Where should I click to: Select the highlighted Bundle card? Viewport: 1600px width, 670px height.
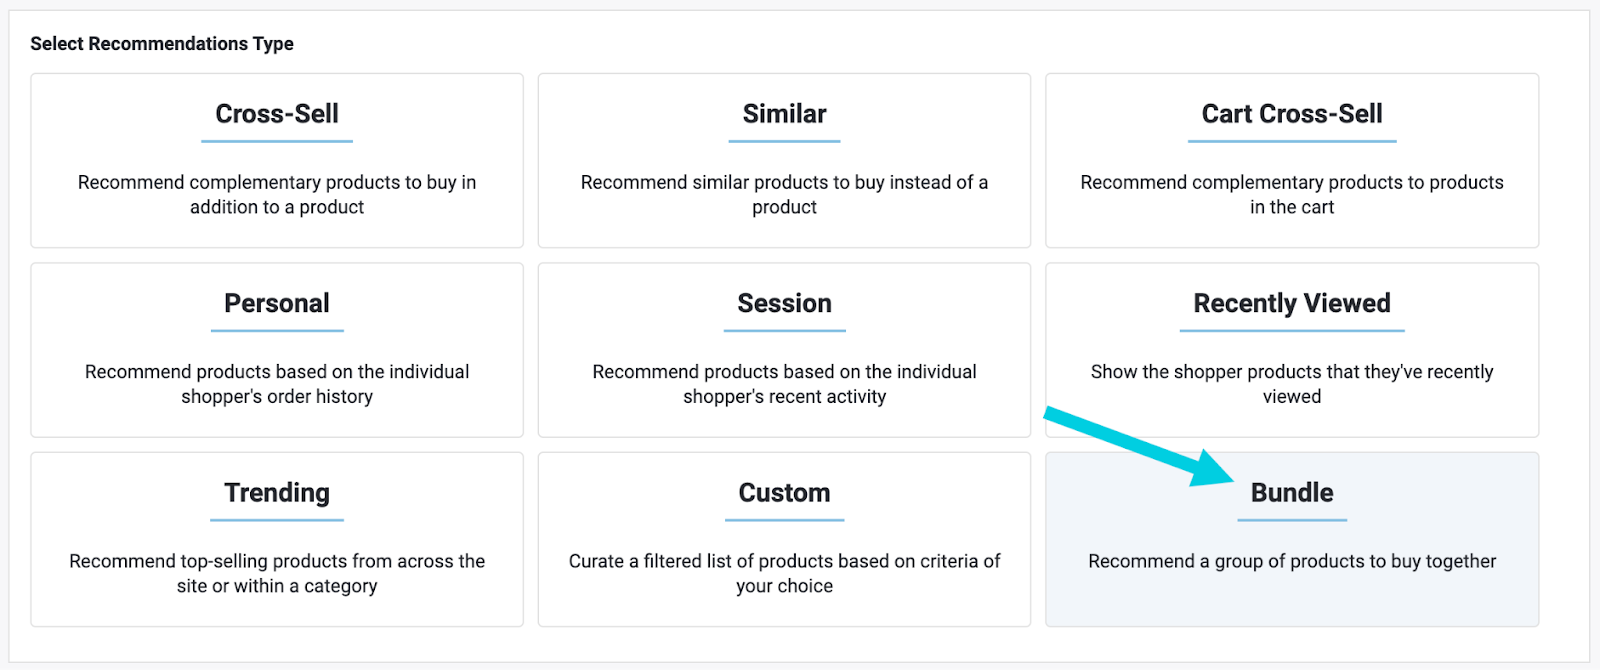[1292, 539]
